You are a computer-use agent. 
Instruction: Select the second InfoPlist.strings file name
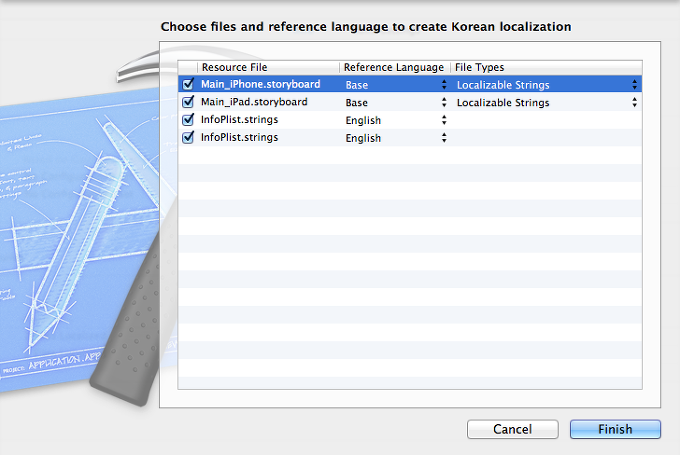(239, 137)
